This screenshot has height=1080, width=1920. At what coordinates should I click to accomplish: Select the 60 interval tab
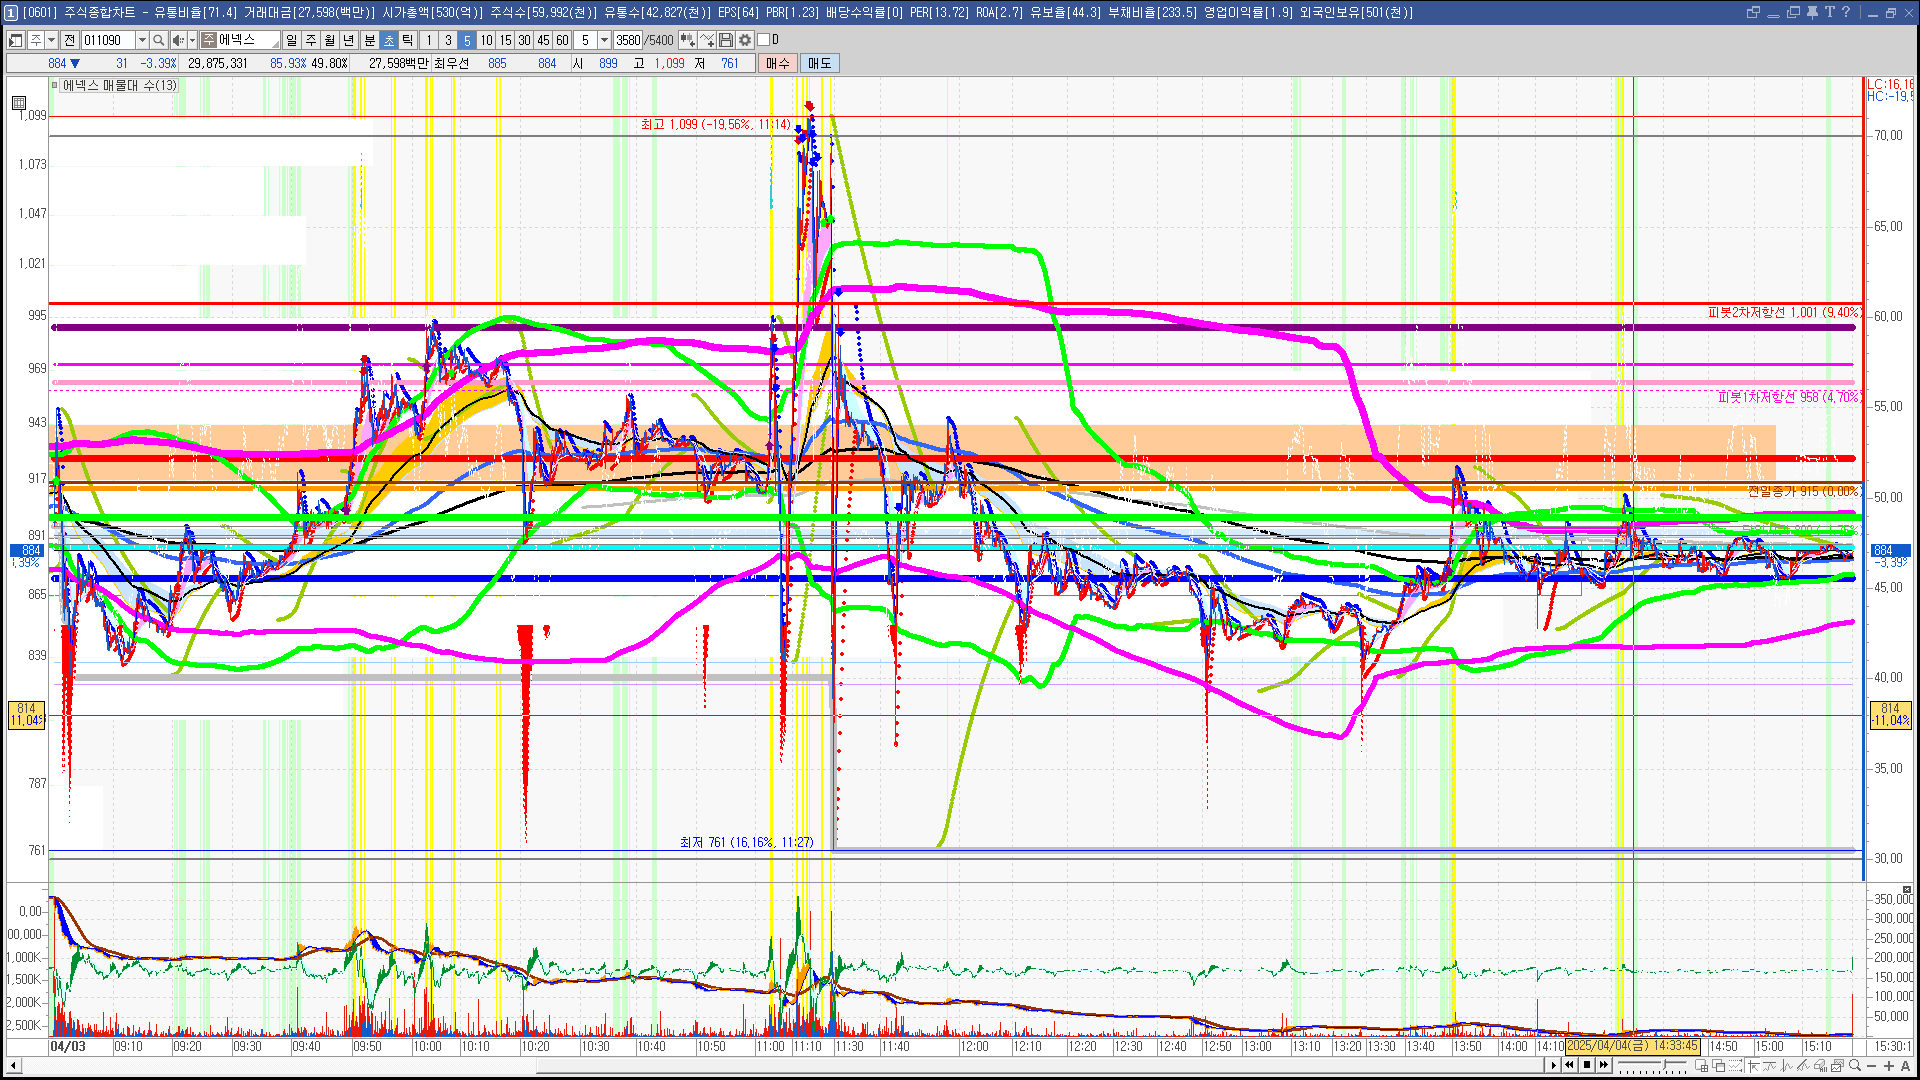point(562,40)
